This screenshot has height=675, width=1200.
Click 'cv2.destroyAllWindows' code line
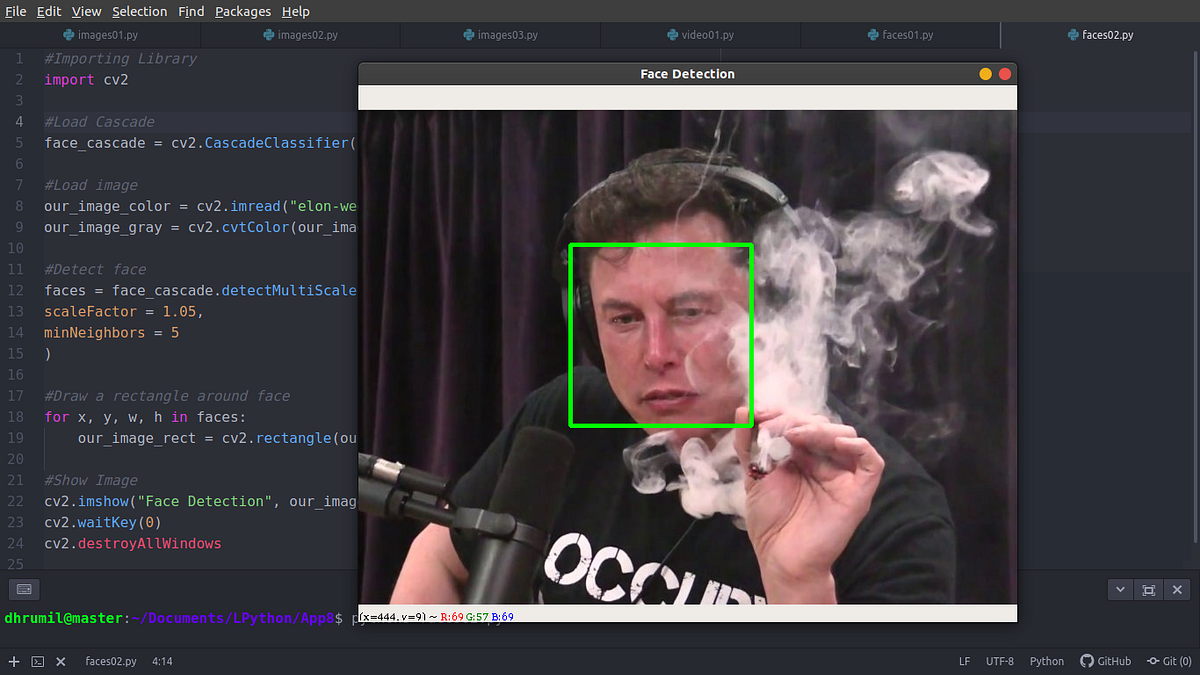(x=133, y=543)
